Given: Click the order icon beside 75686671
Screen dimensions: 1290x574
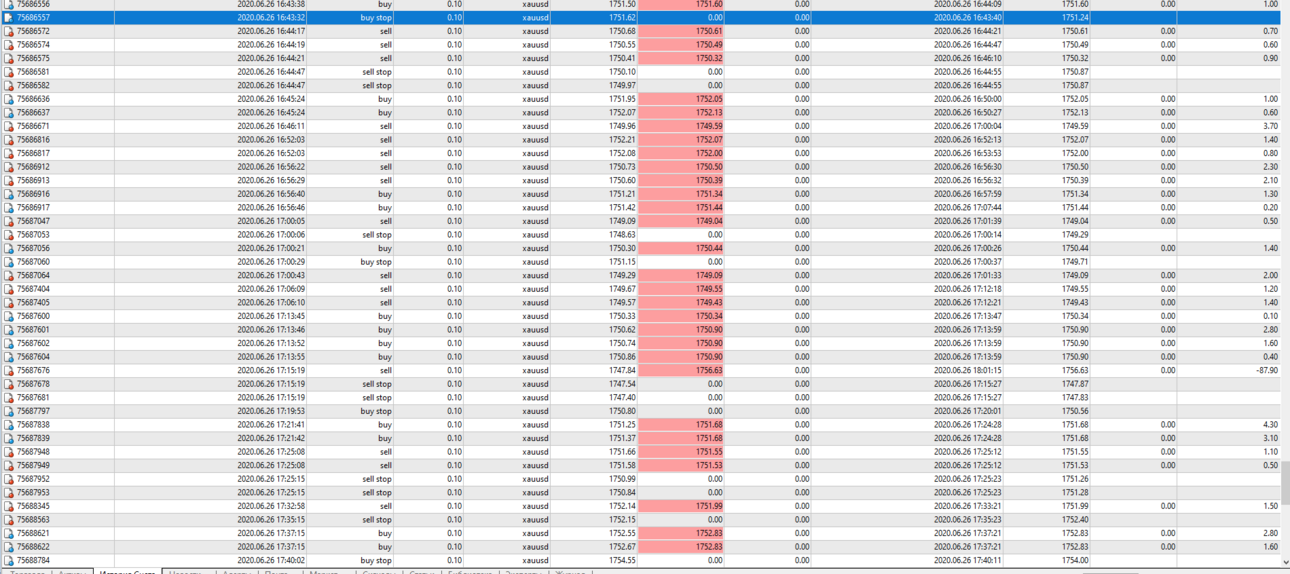Looking at the screenshot, I should pos(8,126).
